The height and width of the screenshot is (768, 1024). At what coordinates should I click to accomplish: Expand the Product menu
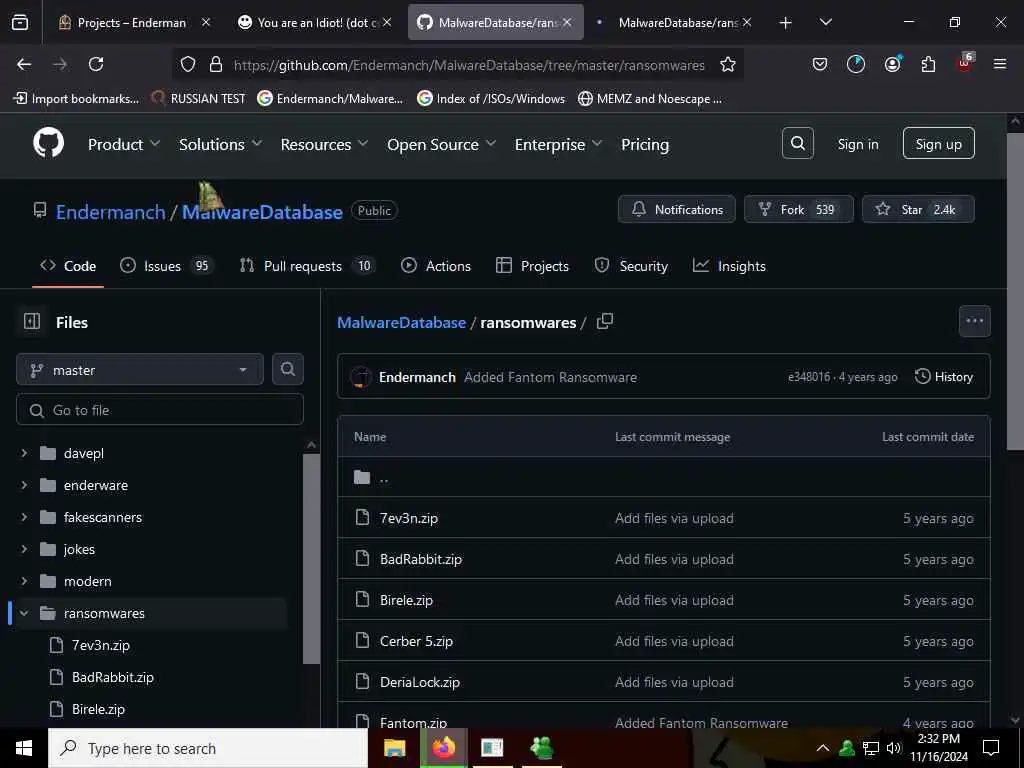pos(123,144)
